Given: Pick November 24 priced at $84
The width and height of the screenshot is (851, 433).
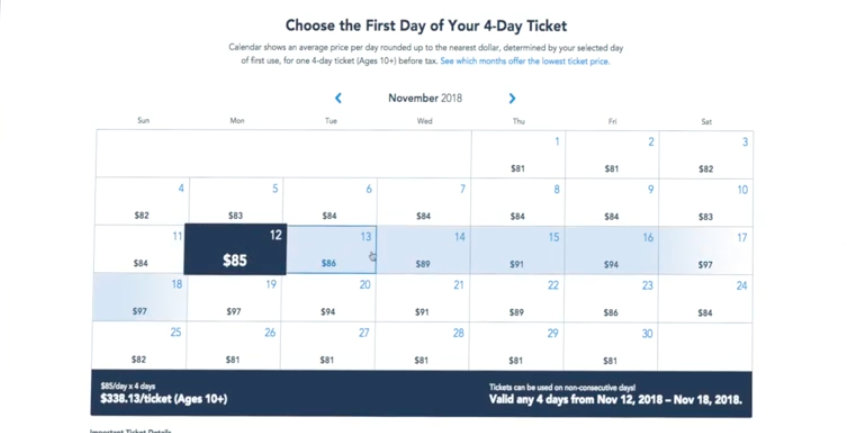Looking at the screenshot, I should point(705,298).
